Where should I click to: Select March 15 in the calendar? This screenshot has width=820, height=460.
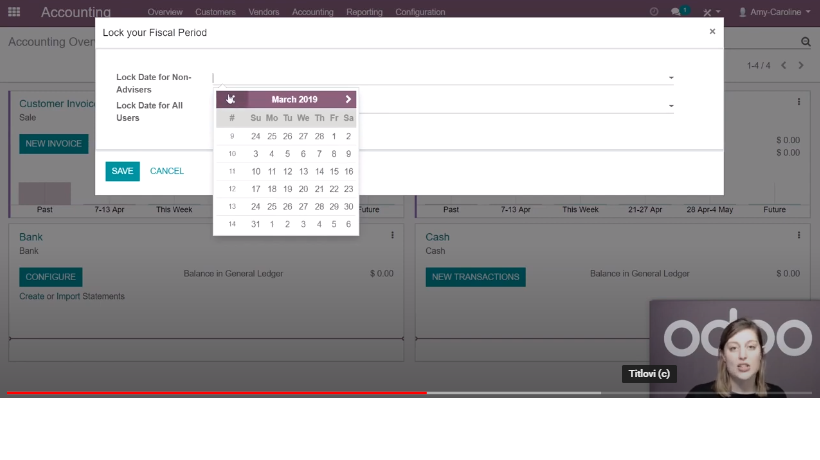point(334,171)
